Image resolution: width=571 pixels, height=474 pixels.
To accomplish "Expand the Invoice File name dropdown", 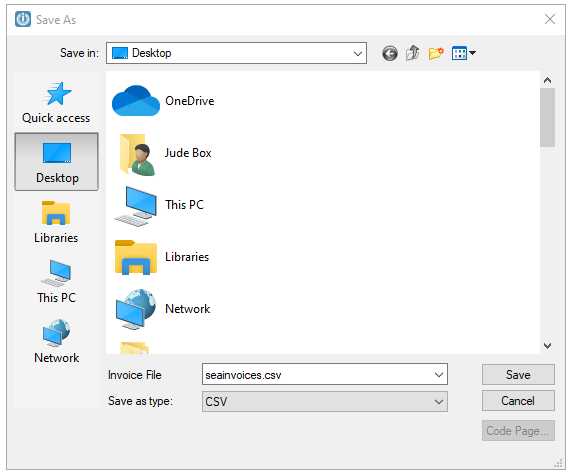I will [439, 375].
